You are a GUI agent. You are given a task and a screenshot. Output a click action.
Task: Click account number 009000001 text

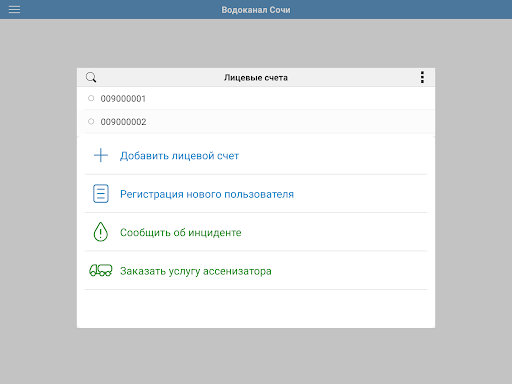tap(123, 99)
